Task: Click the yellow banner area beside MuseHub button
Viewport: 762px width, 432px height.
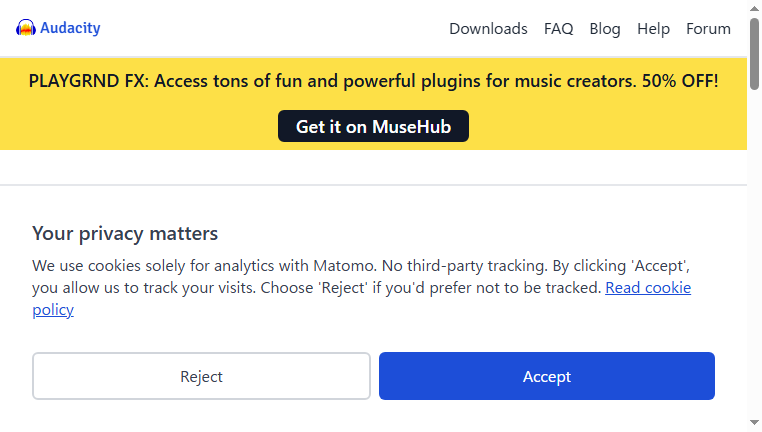Action: pyautogui.click(x=607, y=126)
